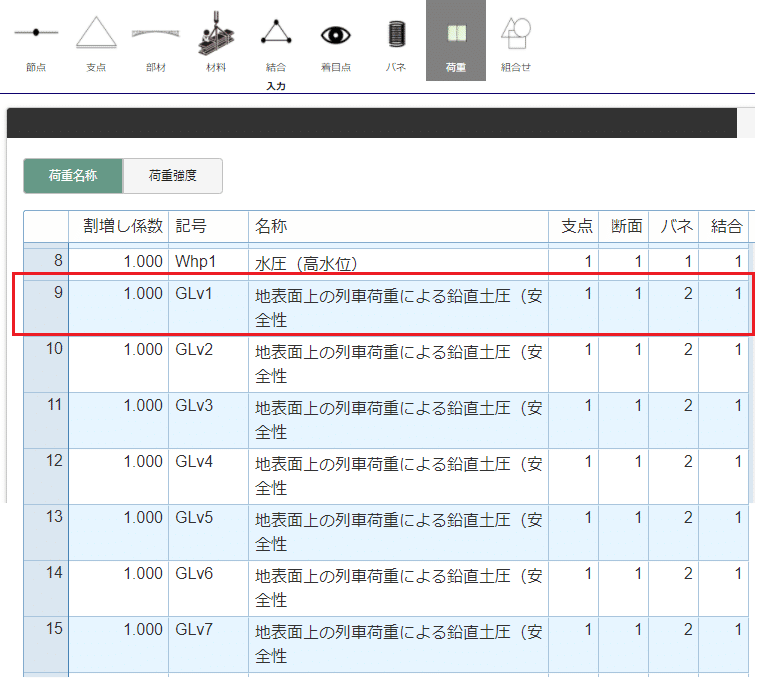Click the name cell in GLv3 row
This screenshot has height=682, width=757.
[x=398, y=420]
